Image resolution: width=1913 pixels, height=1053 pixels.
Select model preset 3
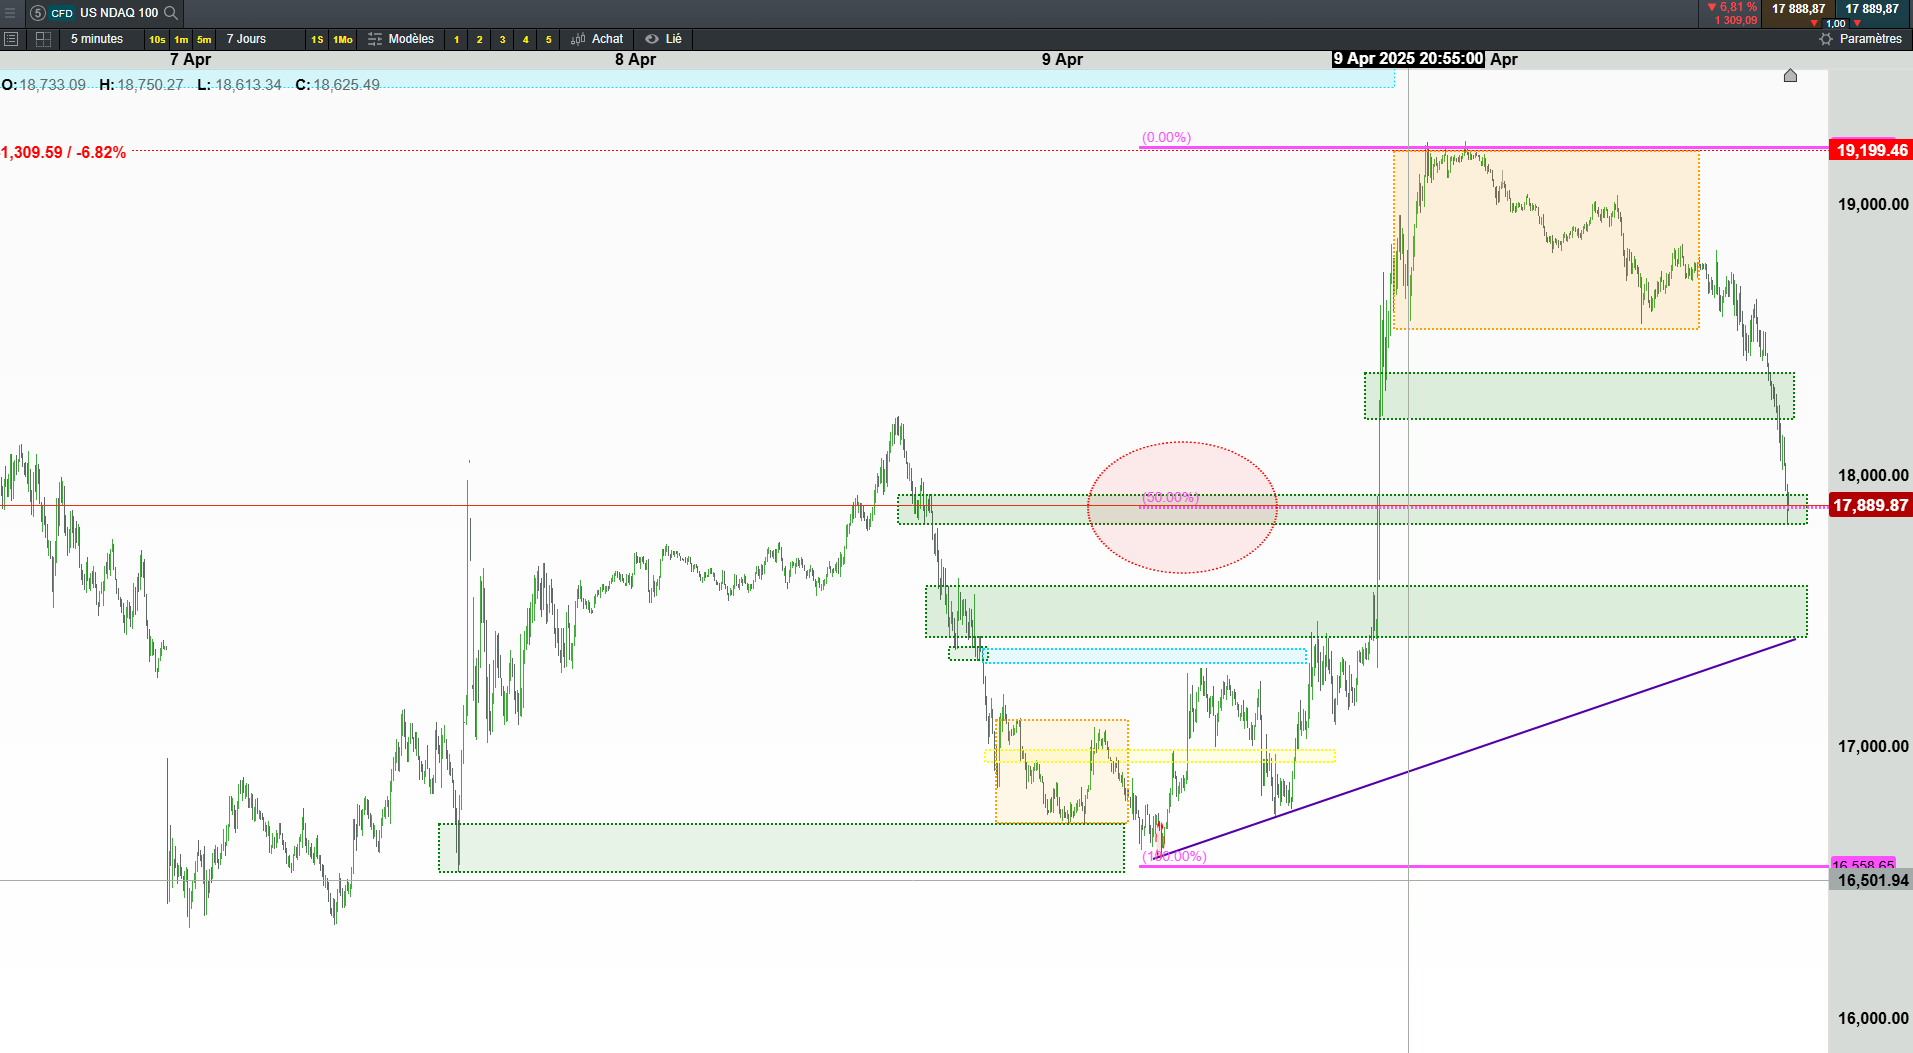(502, 39)
